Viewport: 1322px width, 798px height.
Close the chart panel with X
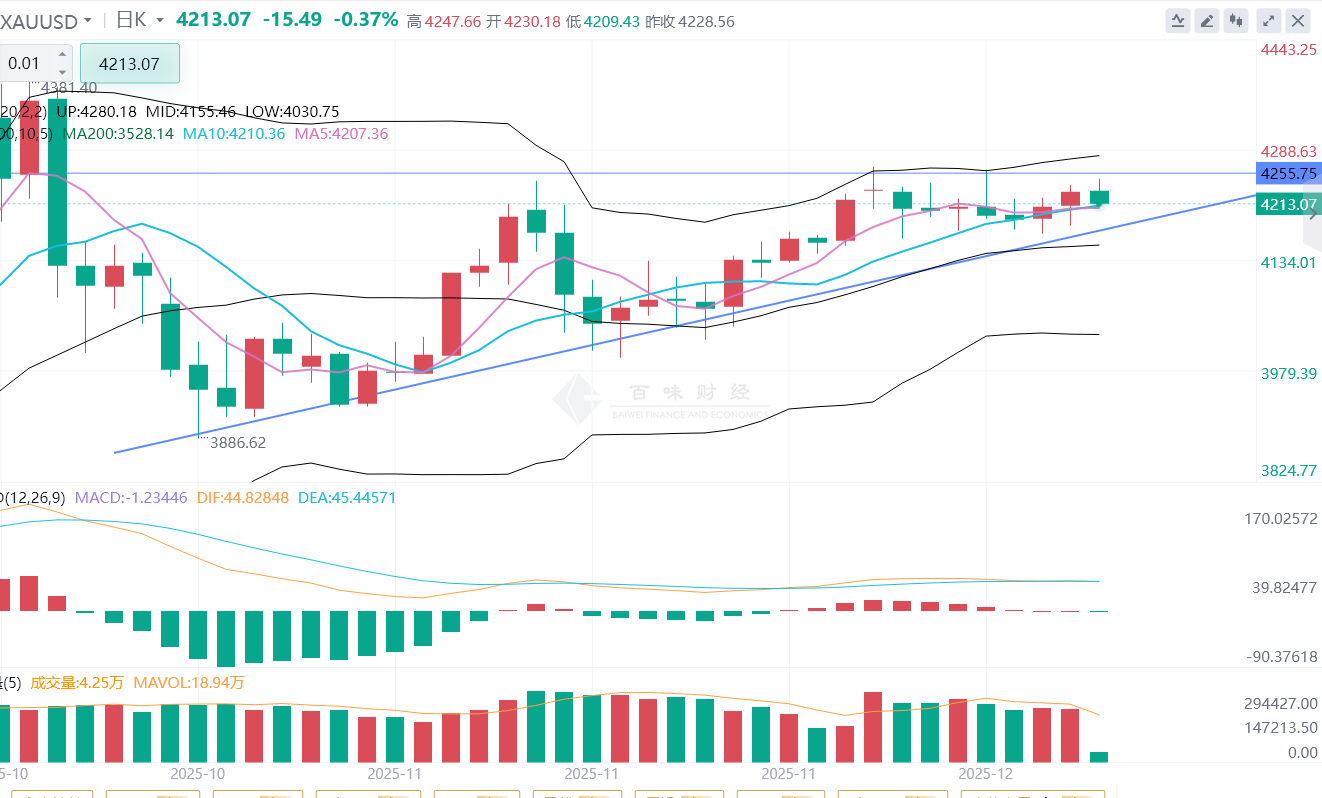tap(1298, 20)
